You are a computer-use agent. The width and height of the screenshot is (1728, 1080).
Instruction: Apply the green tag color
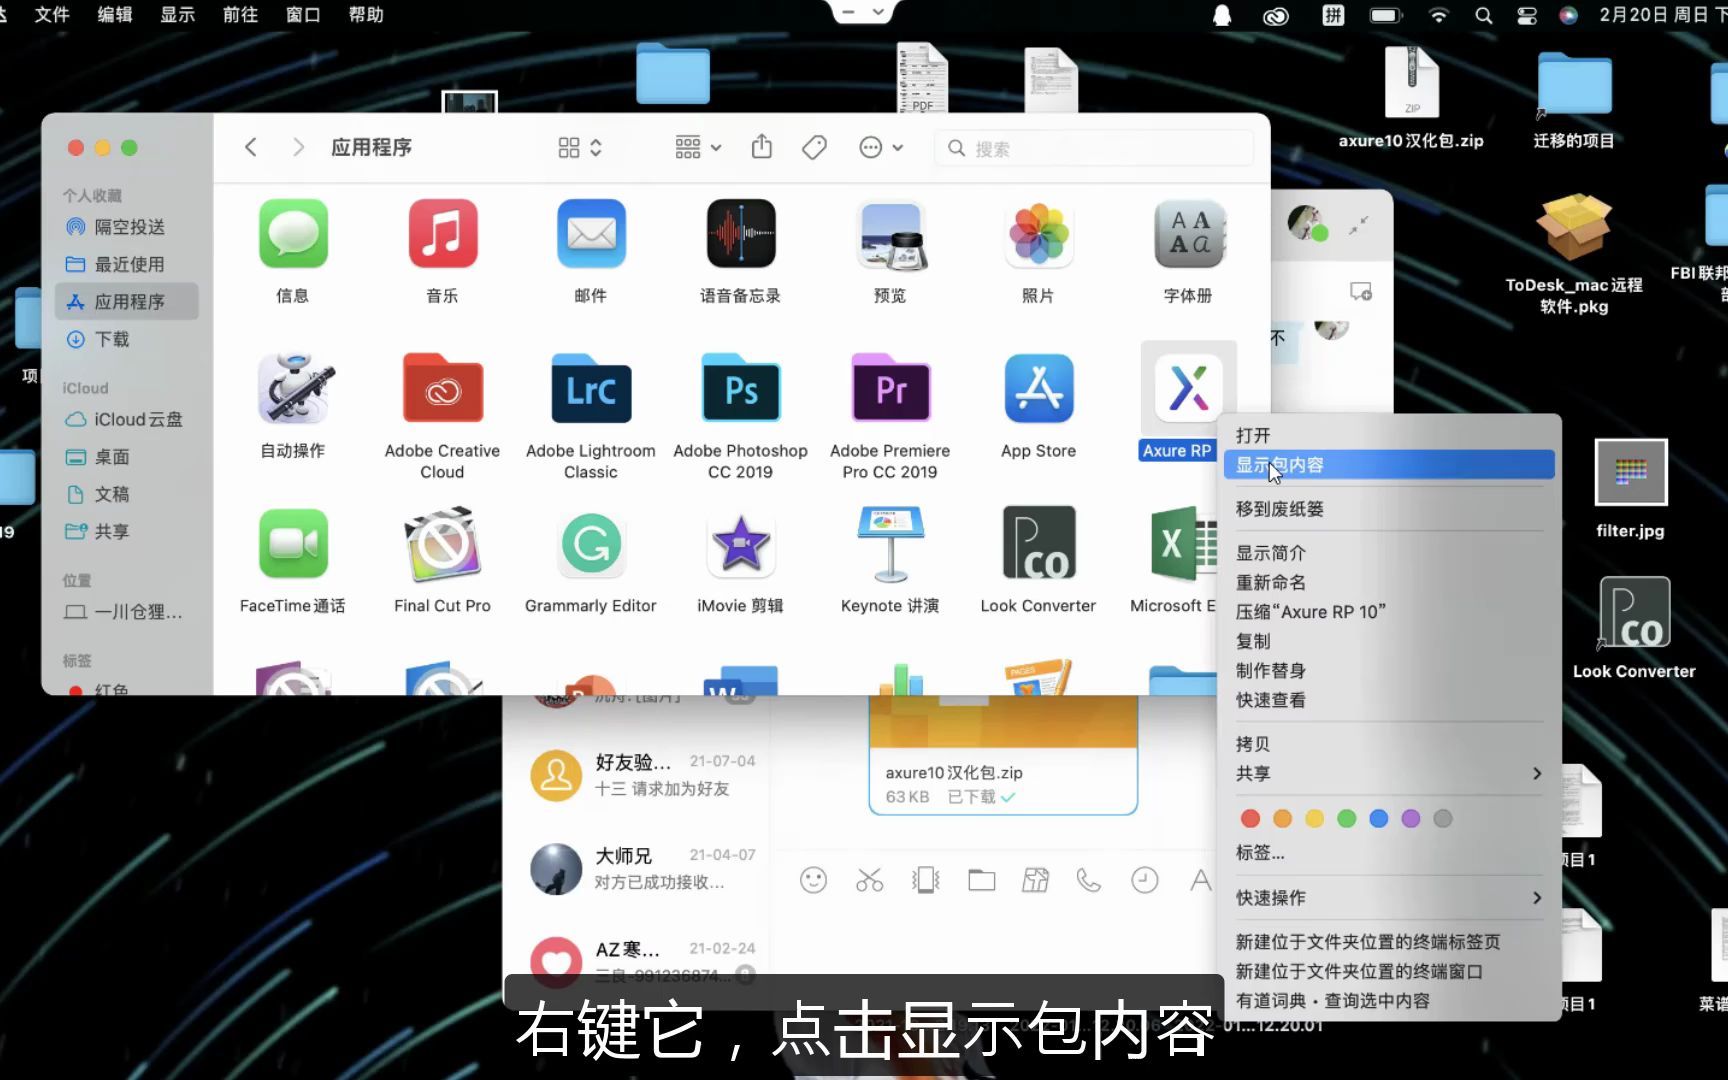point(1346,819)
